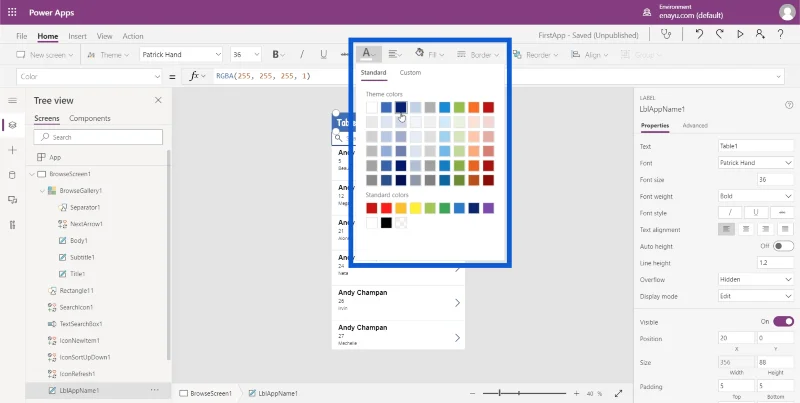Open the View ribbon tab
The width and height of the screenshot is (800, 403).
(x=105, y=36)
